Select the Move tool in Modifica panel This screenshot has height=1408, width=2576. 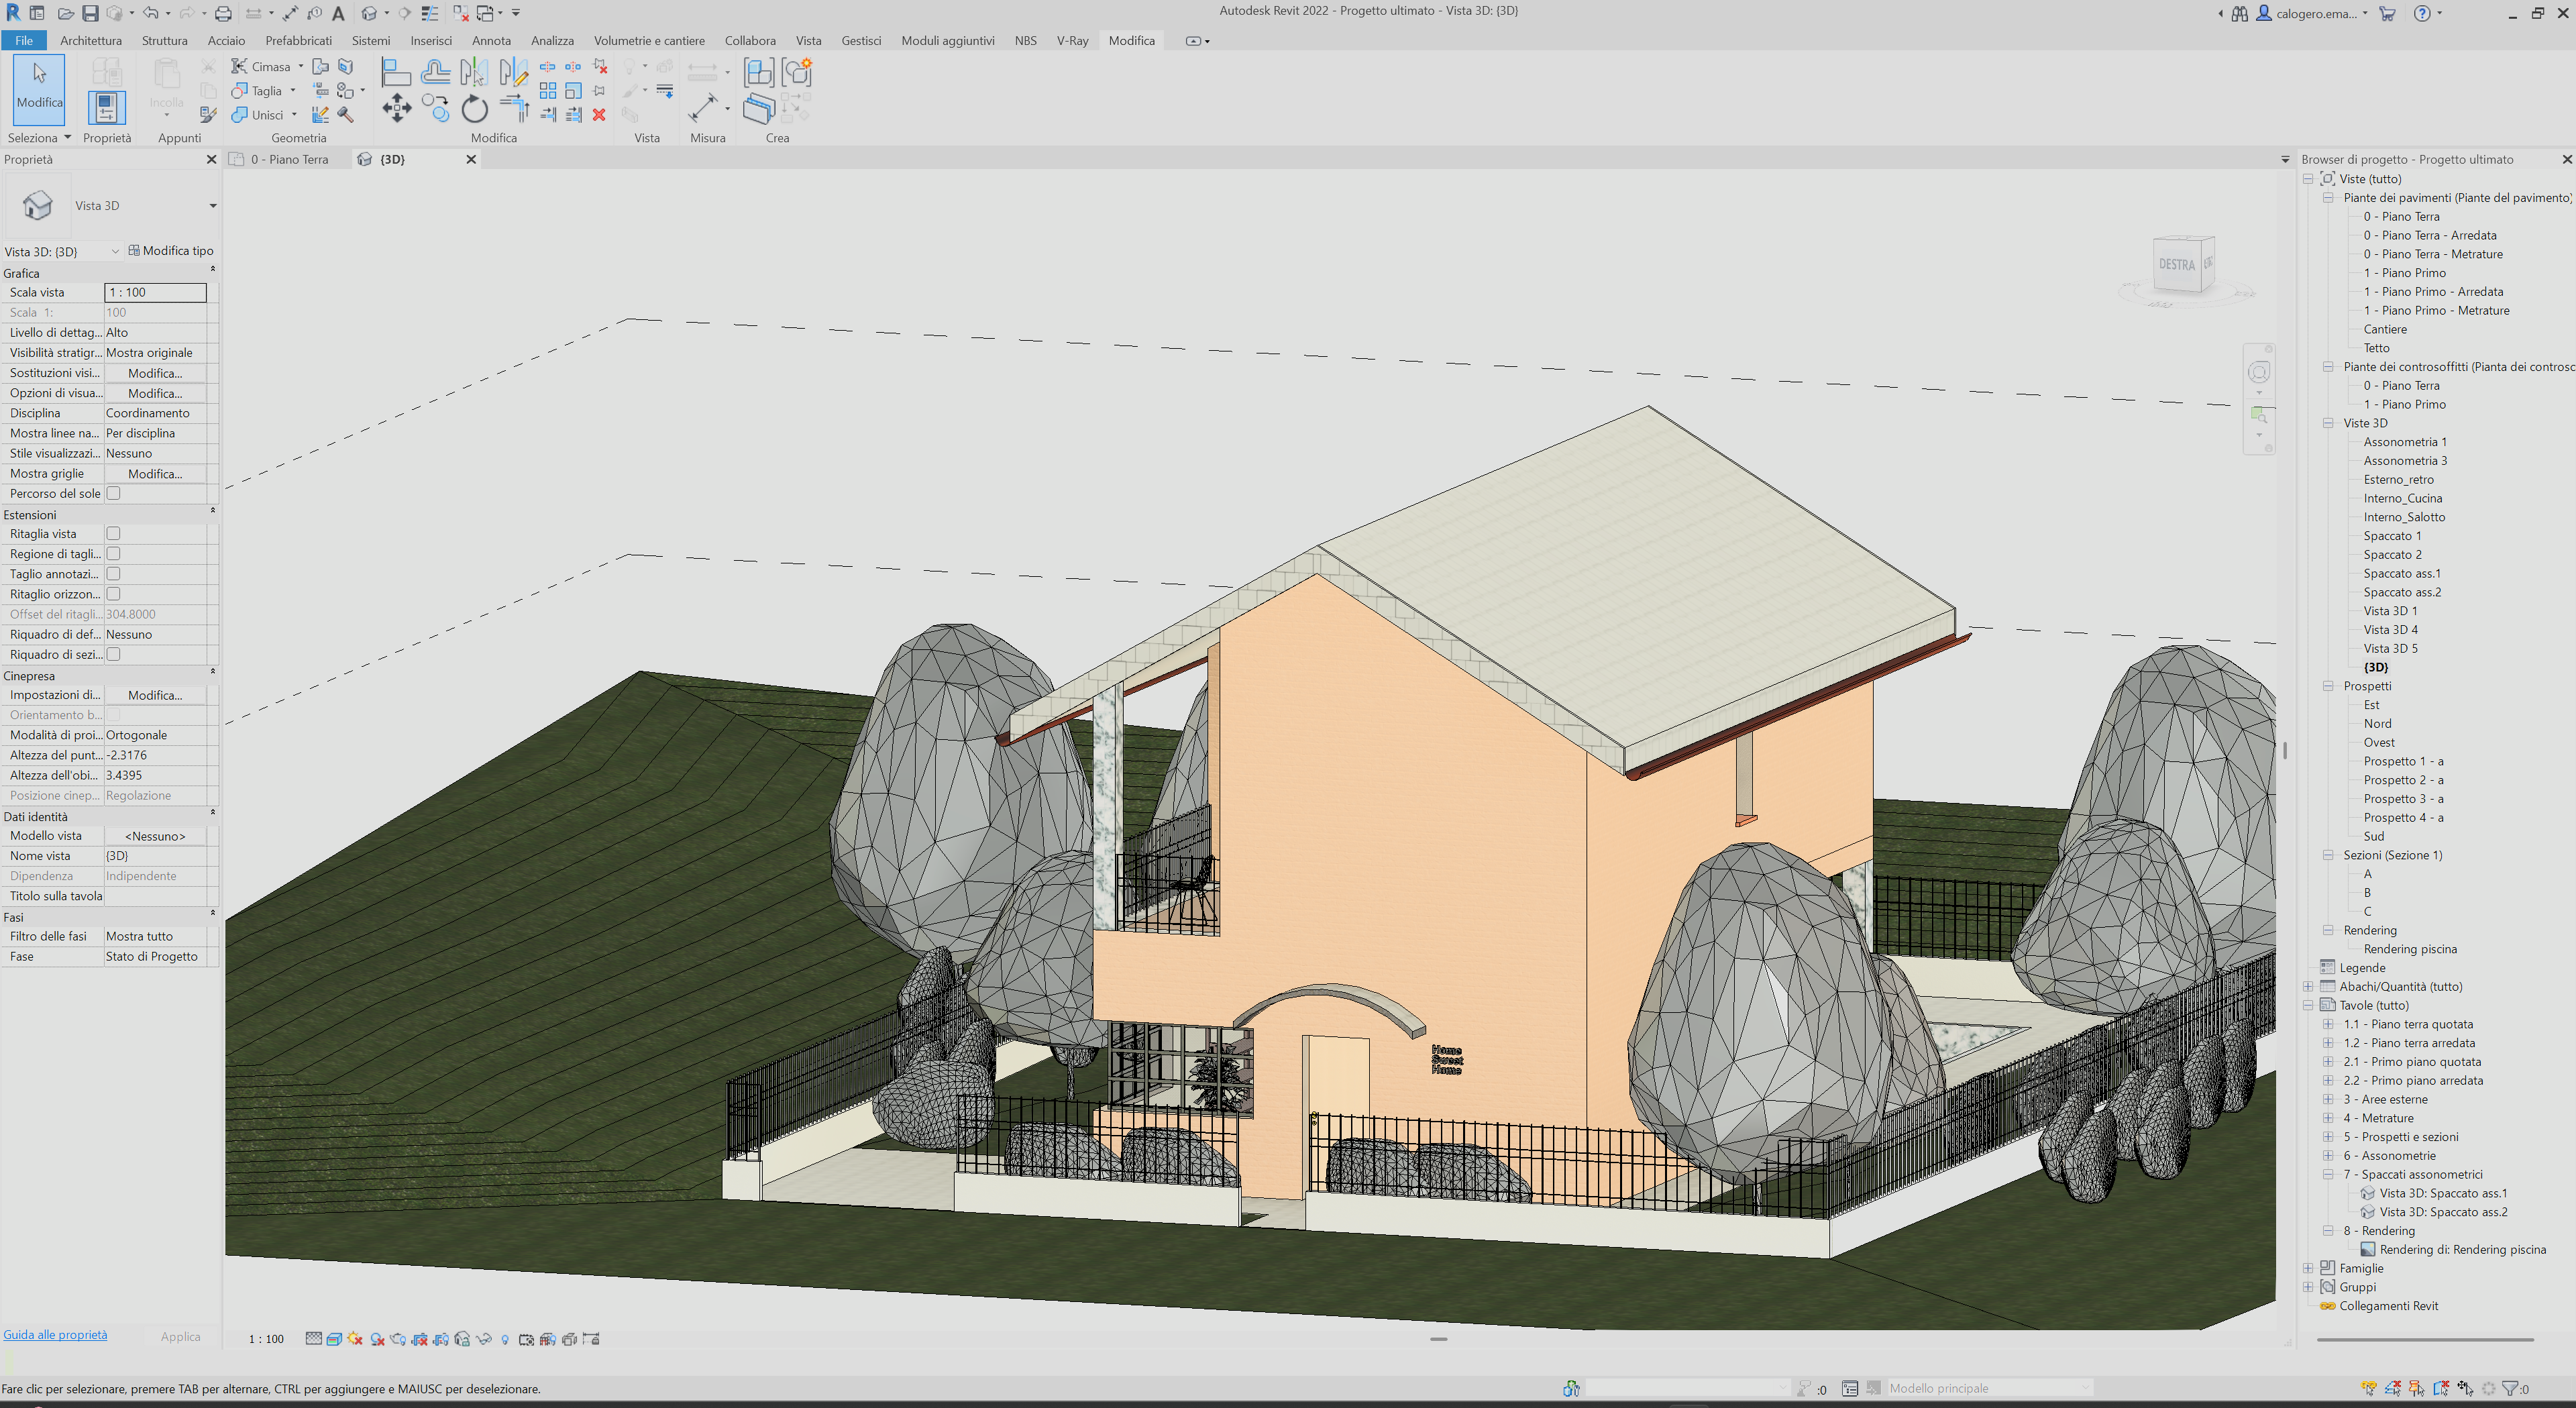(396, 108)
